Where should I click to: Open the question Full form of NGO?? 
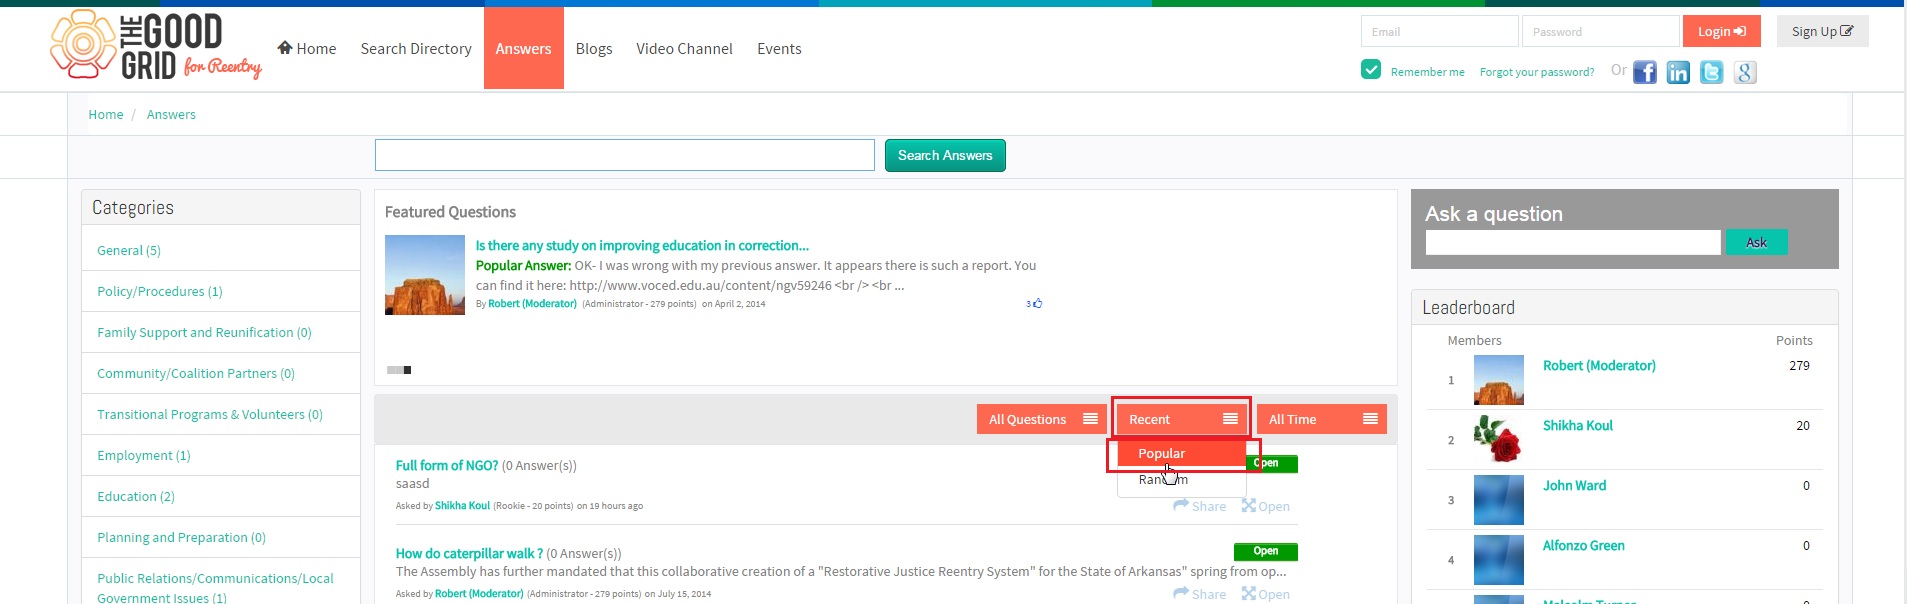pos(447,465)
